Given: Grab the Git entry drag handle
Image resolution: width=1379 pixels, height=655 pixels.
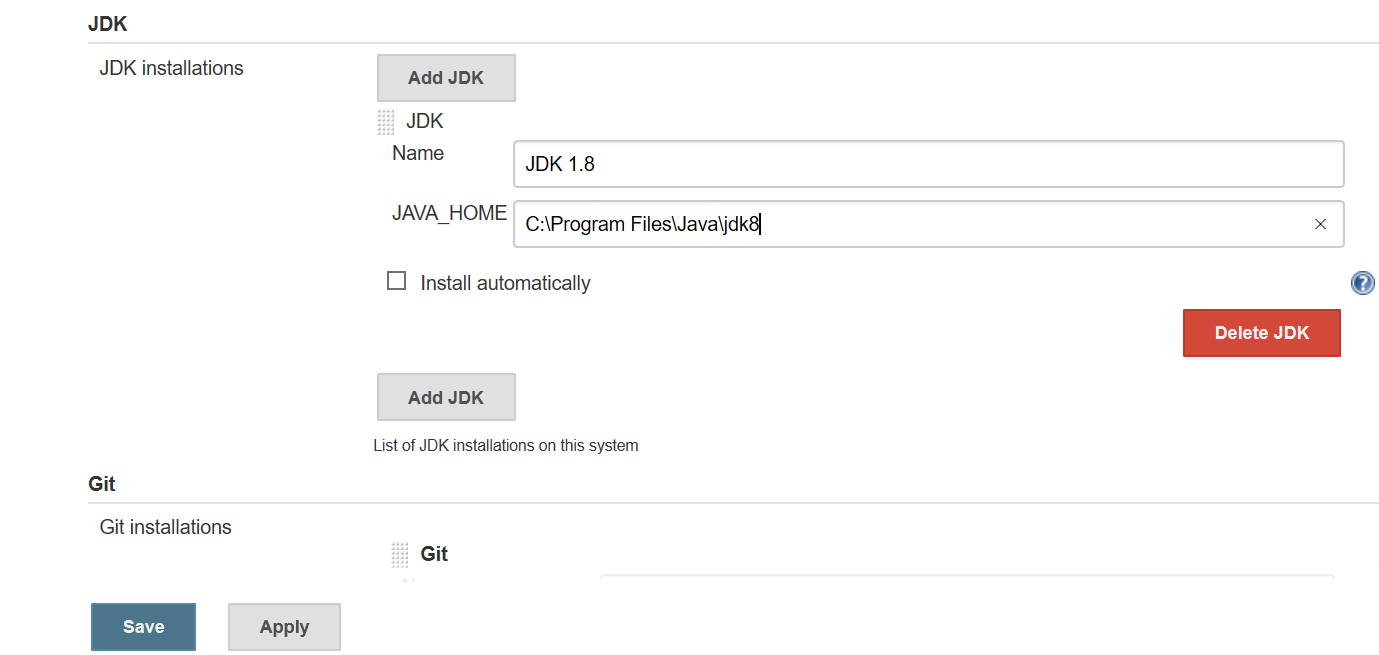Looking at the screenshot, I should tap(400, 554).
